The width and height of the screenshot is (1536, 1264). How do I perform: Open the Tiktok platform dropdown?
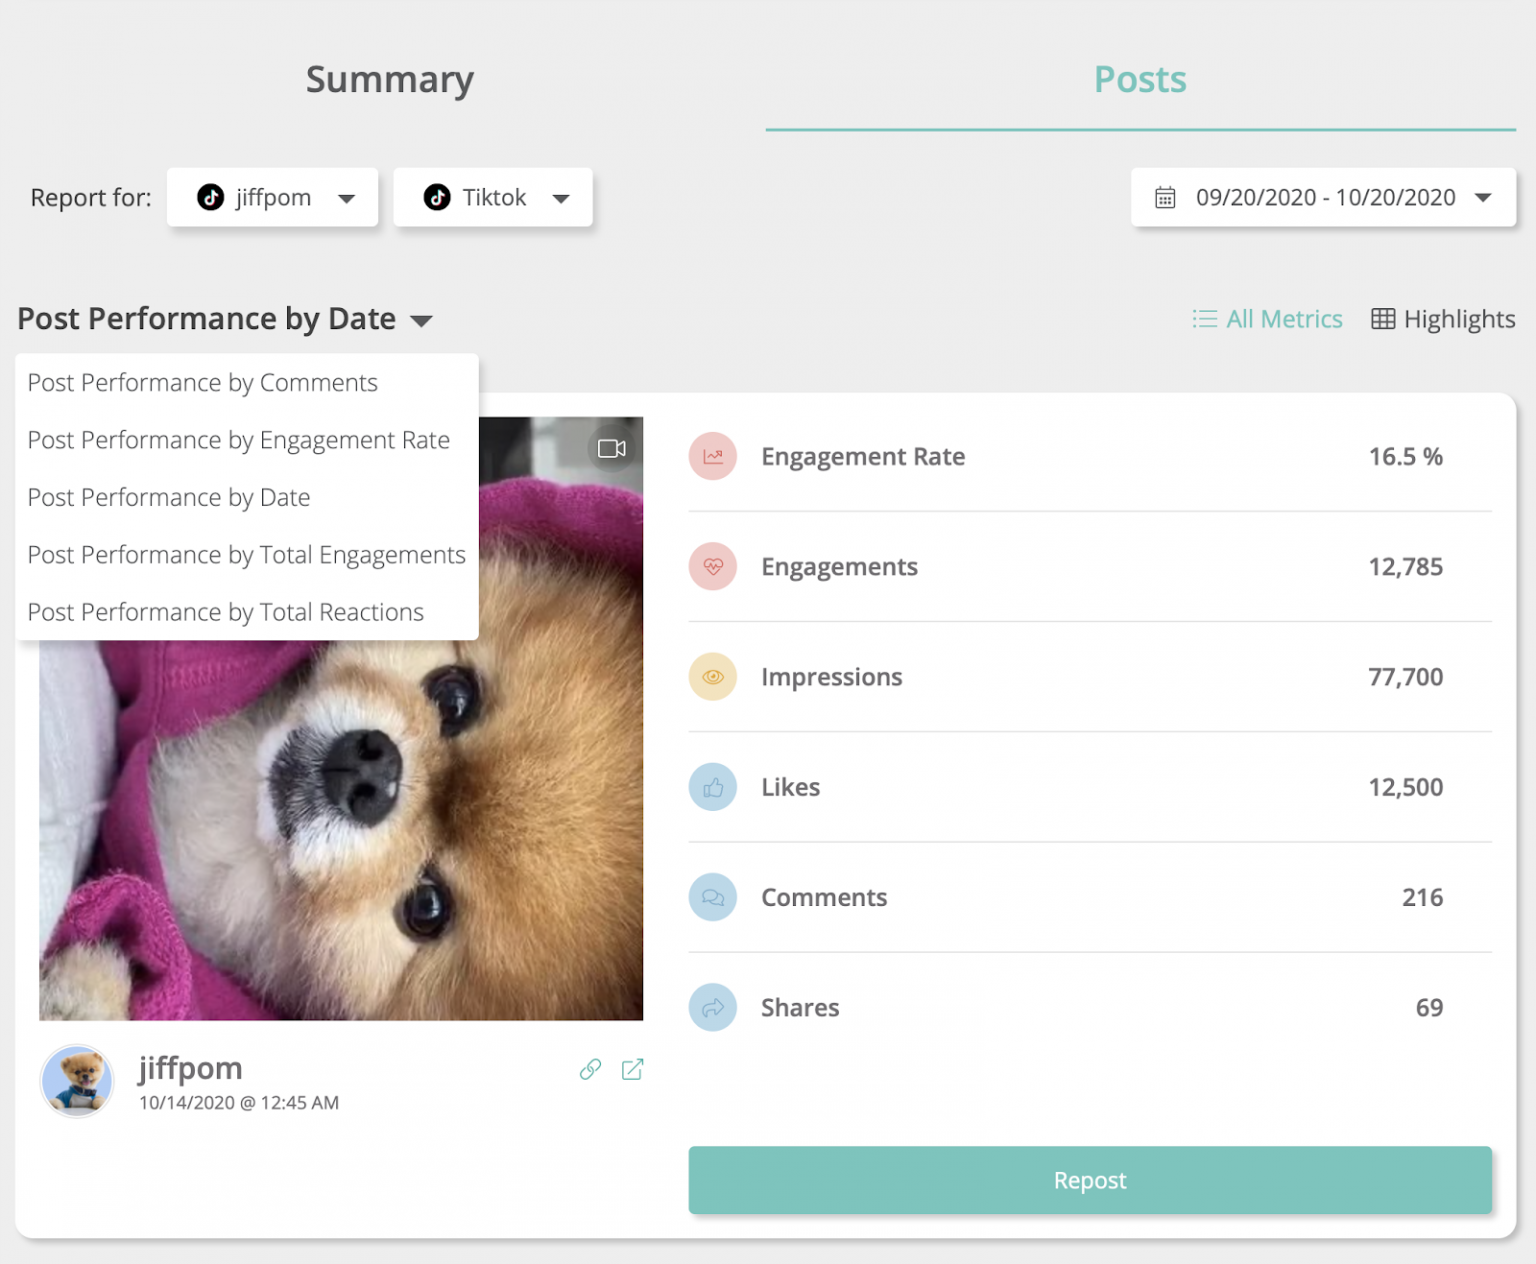(493, 197)
